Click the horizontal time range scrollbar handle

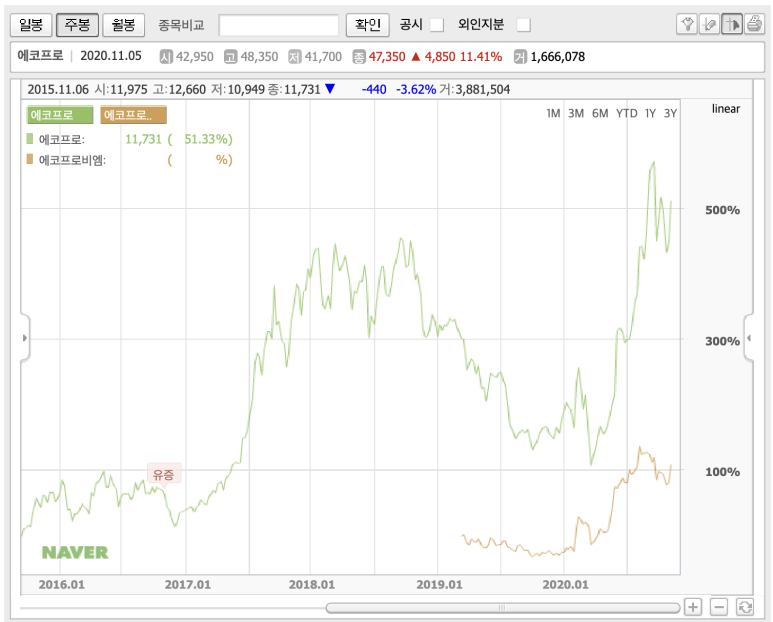pos(502,608)
